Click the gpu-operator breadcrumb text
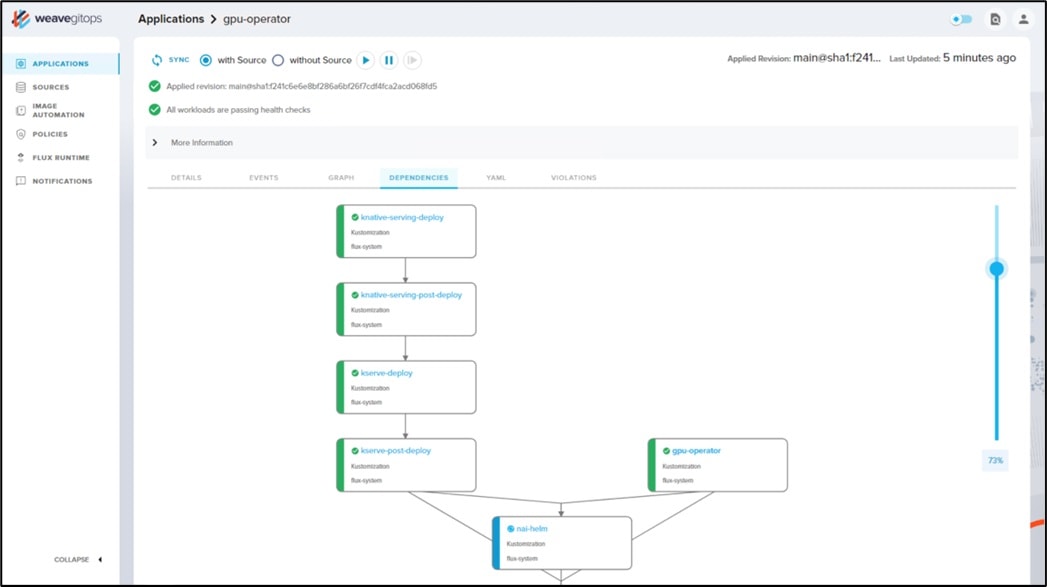Screen dimensions: 1047x587 click(x=256, y=19)
